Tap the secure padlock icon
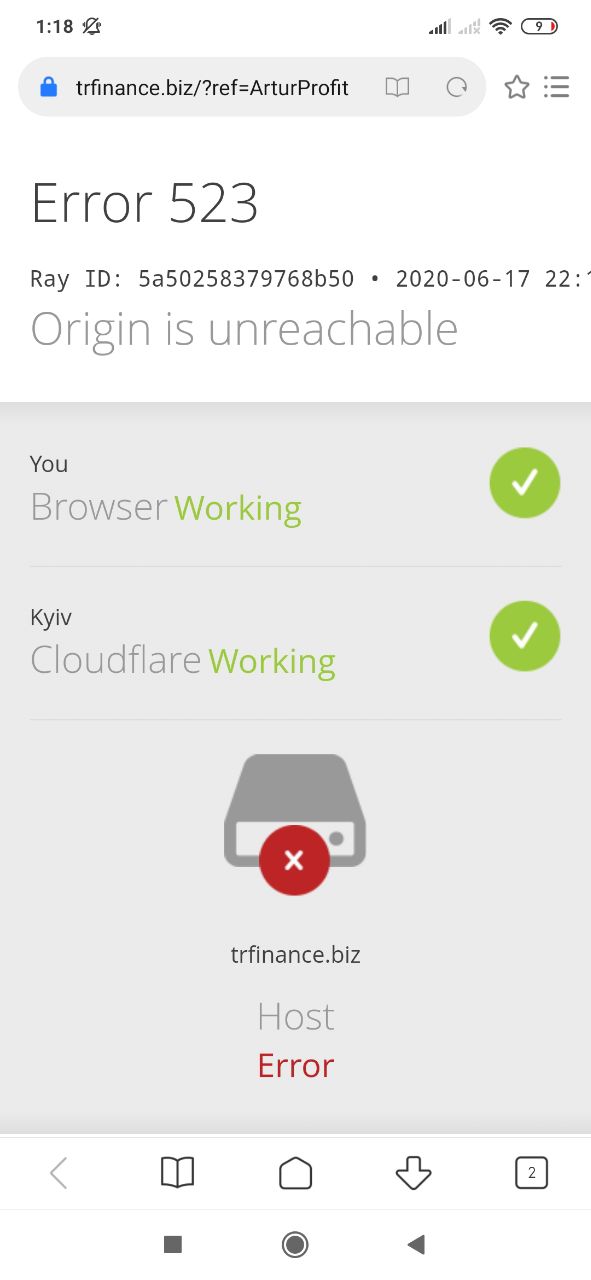Image resolution: width=591 pixels, height=1280 pixels. (x=48, y=88)
